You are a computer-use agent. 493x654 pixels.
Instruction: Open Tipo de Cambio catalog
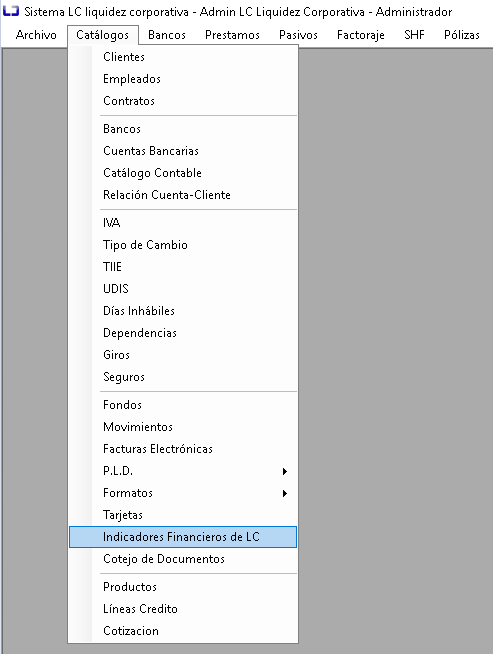183,245
